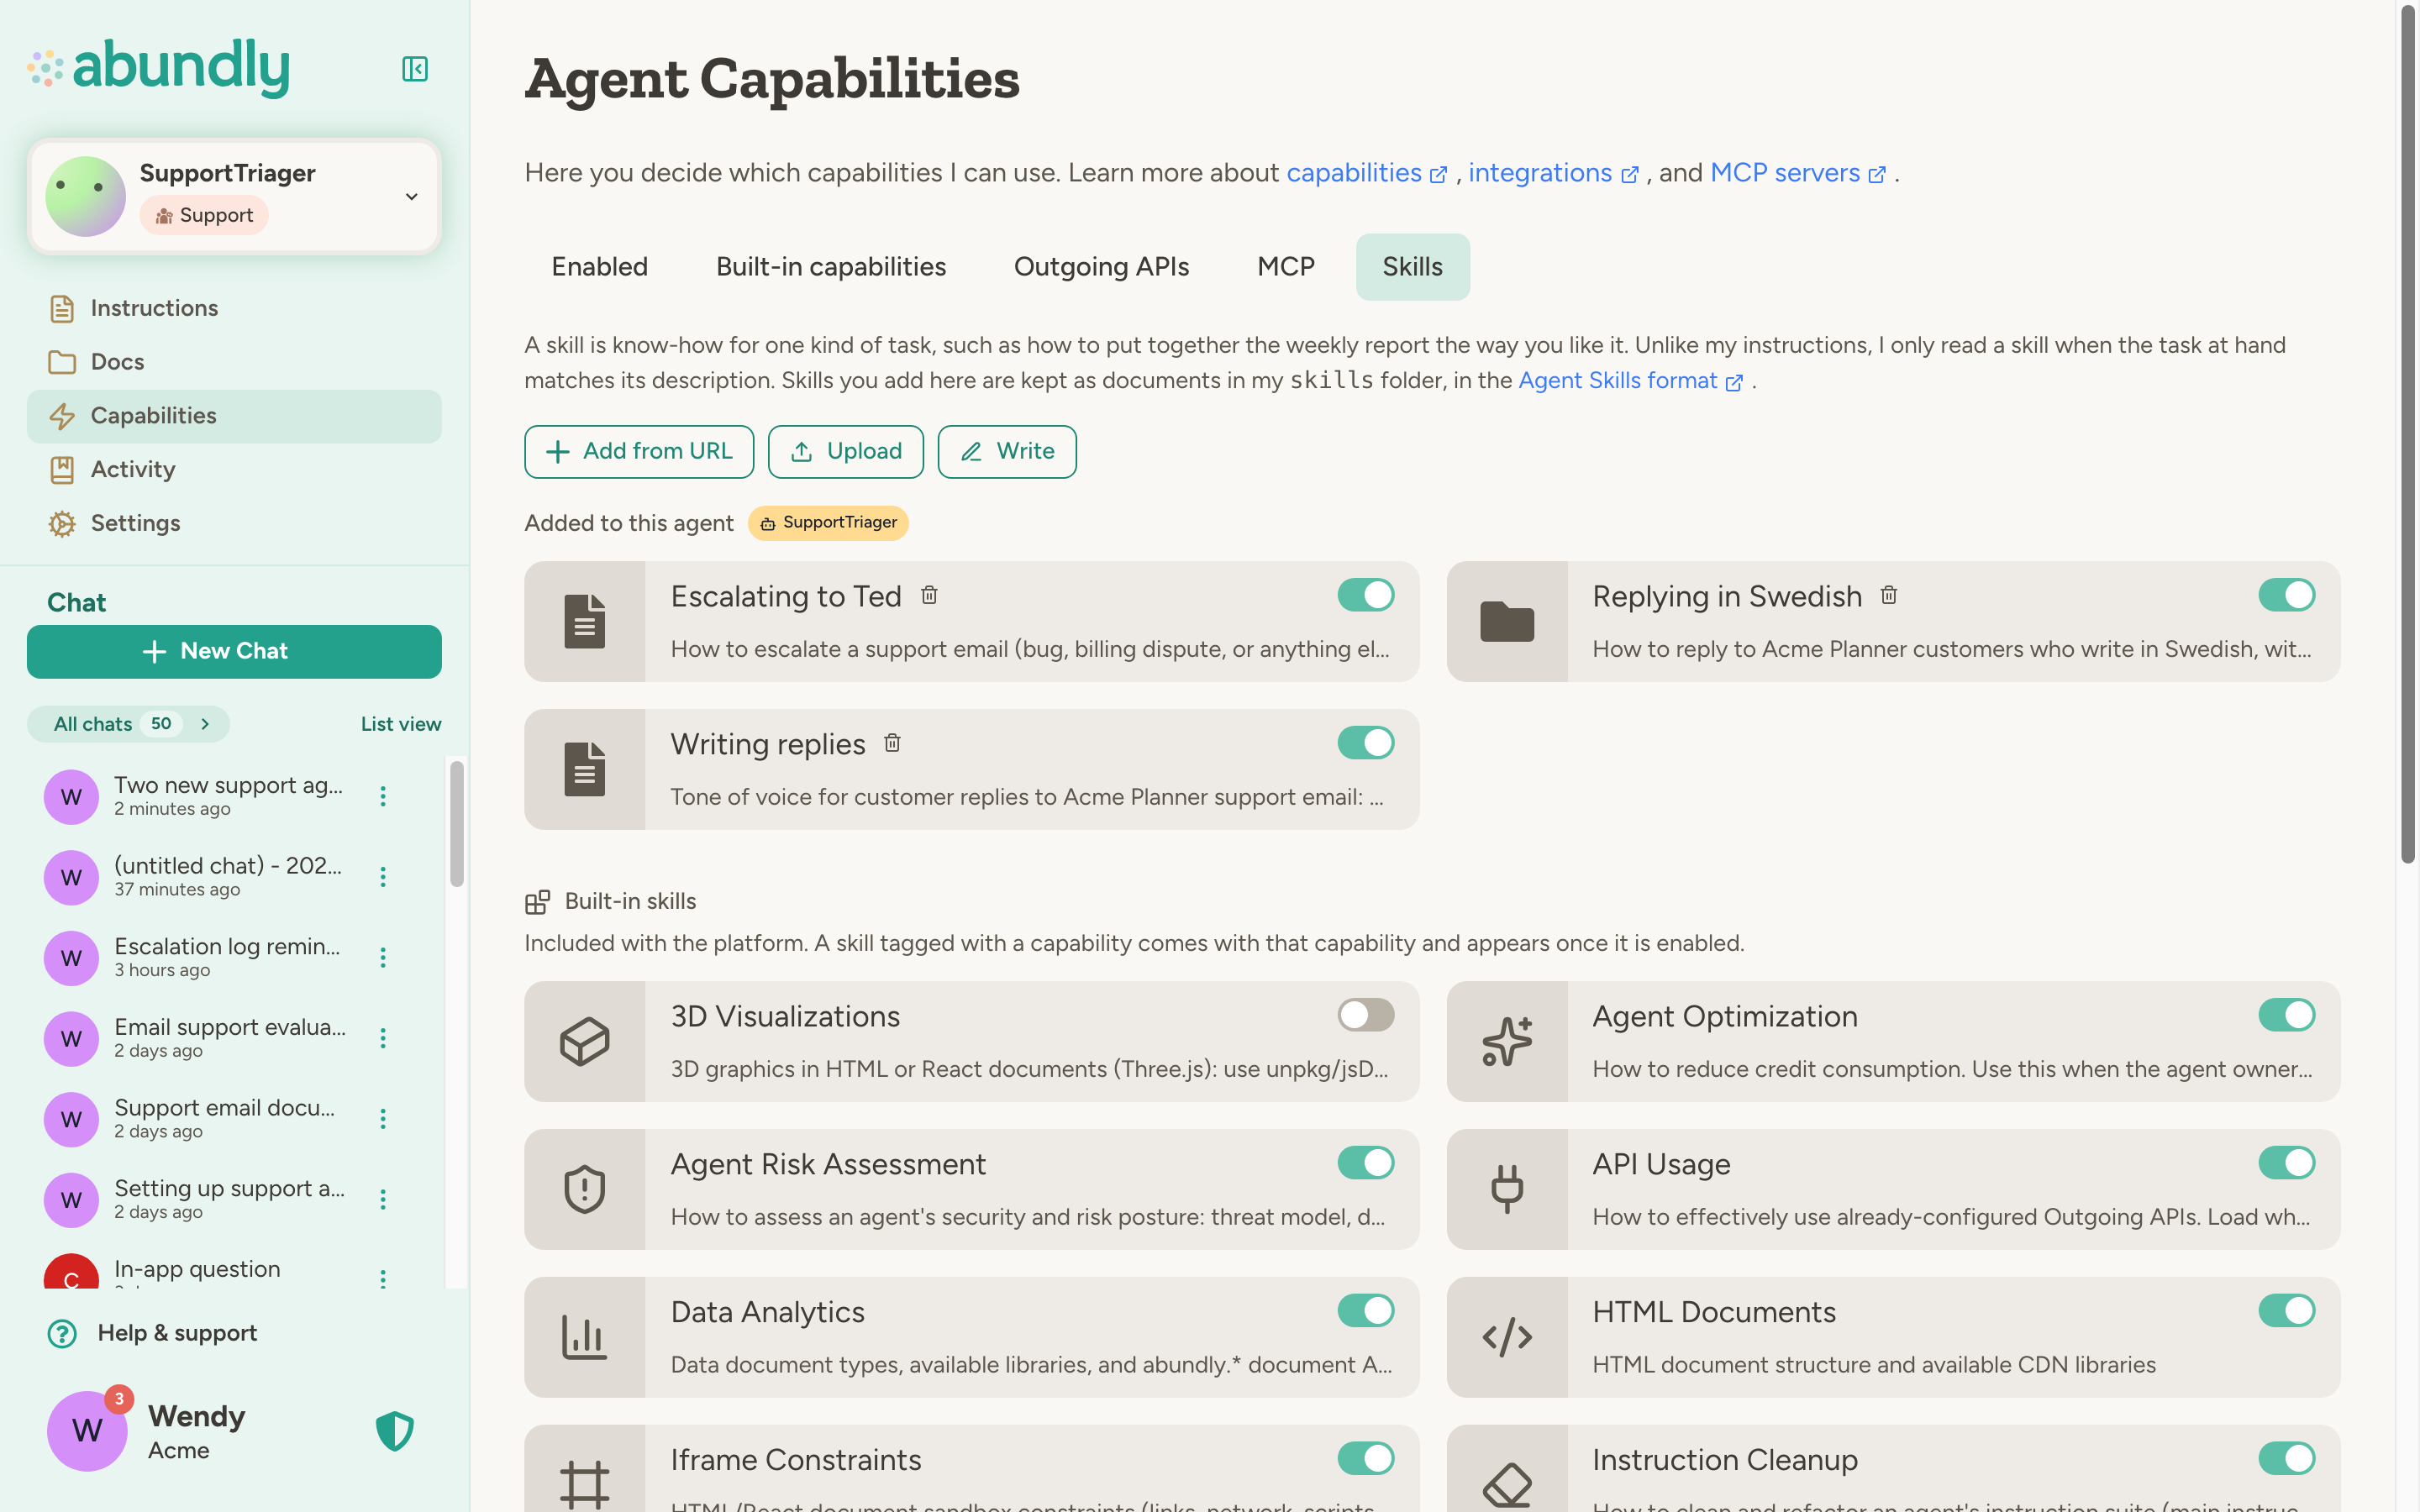Open the Agent Skills format link

[1630, 381]
